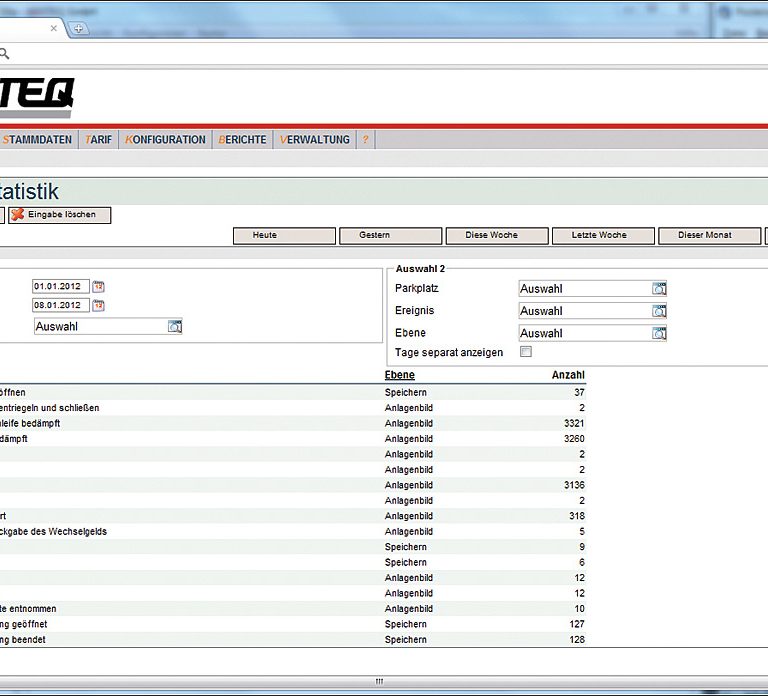
Task: Select row 'entriegeln und schließen'
Action: coord(293,408)
